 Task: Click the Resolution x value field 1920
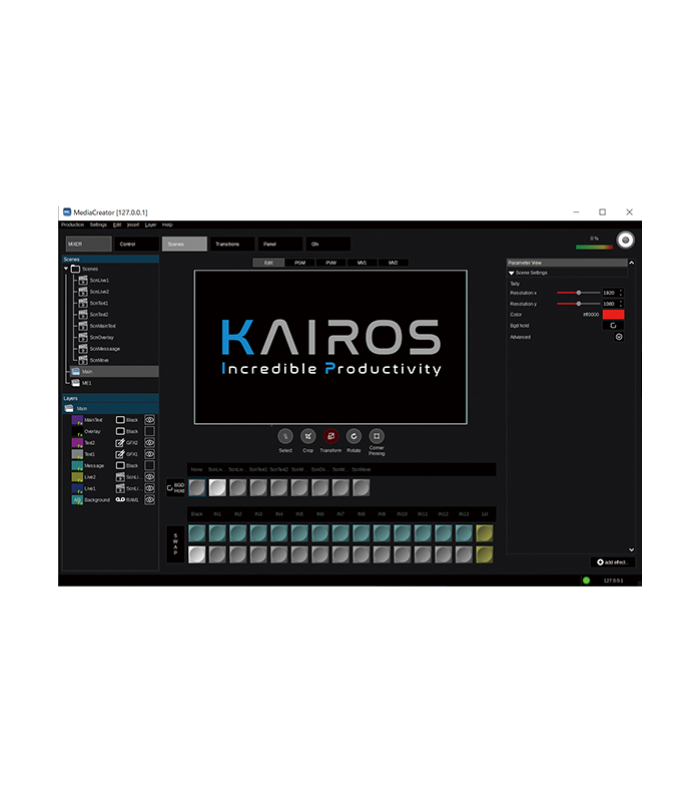[610, 292]
